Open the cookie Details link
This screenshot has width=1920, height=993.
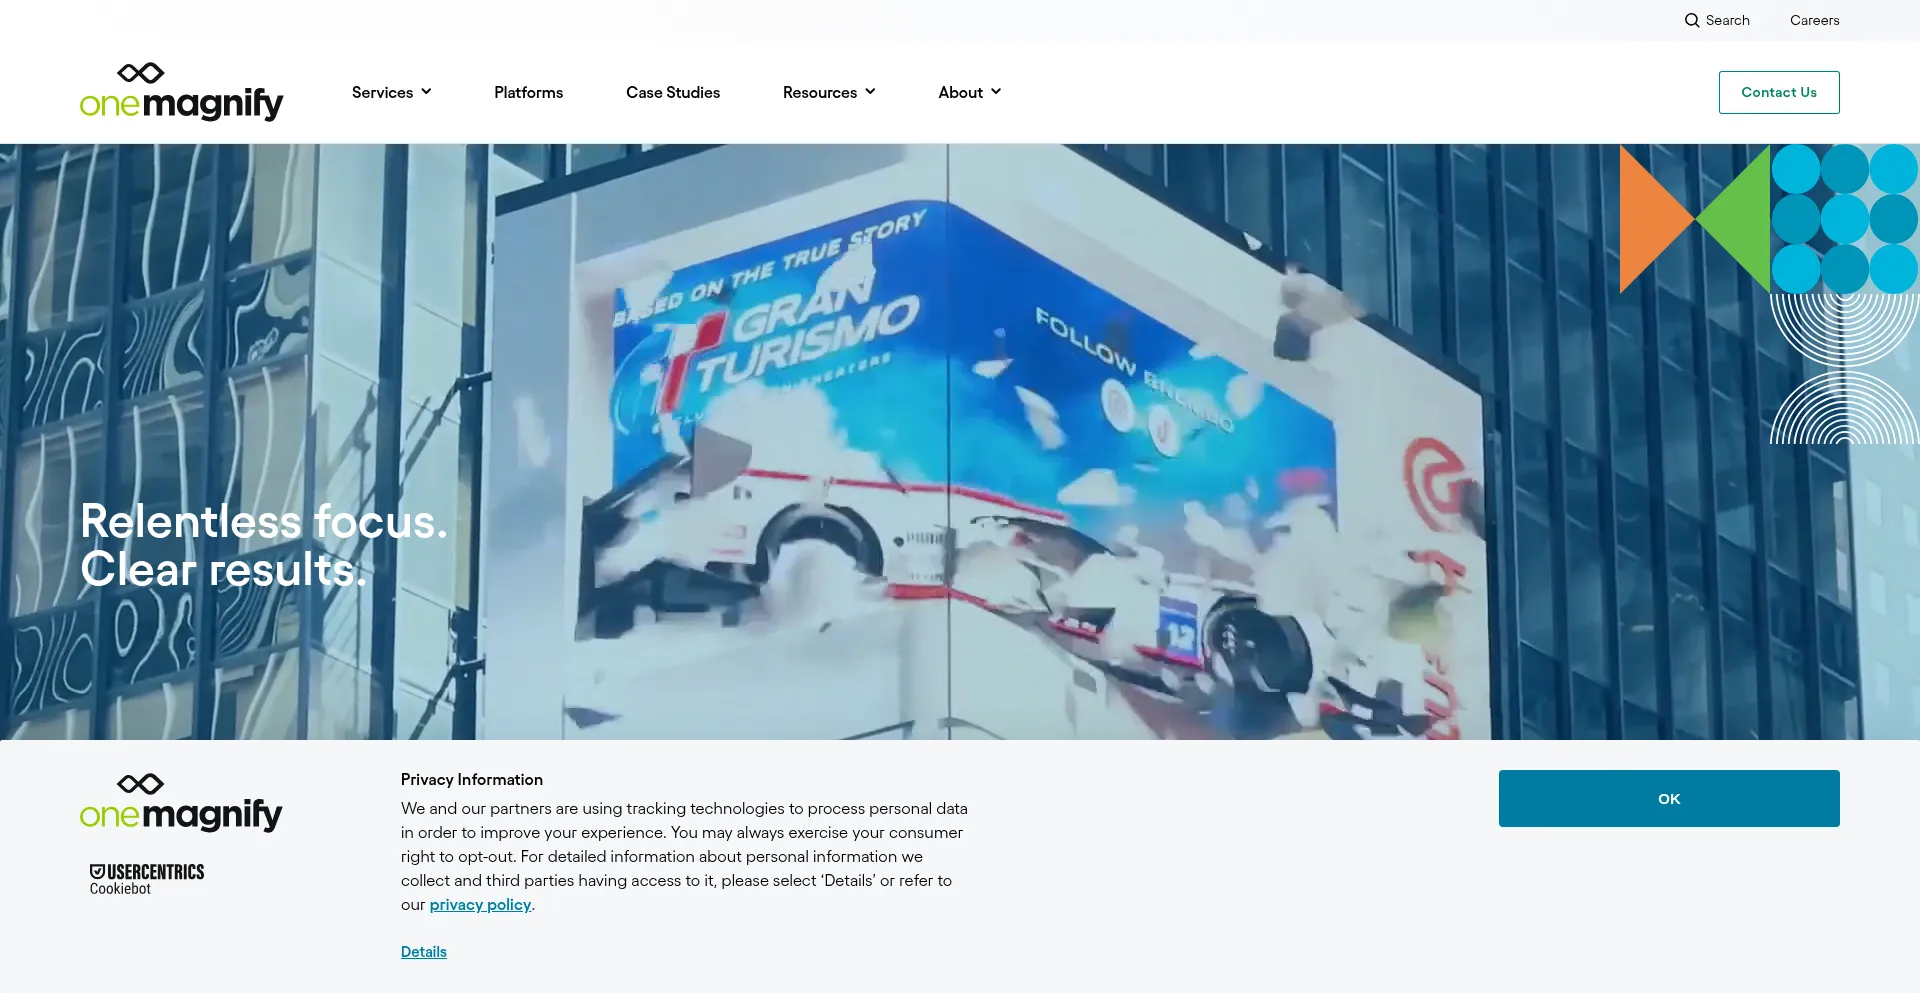(x=423, y=952)
